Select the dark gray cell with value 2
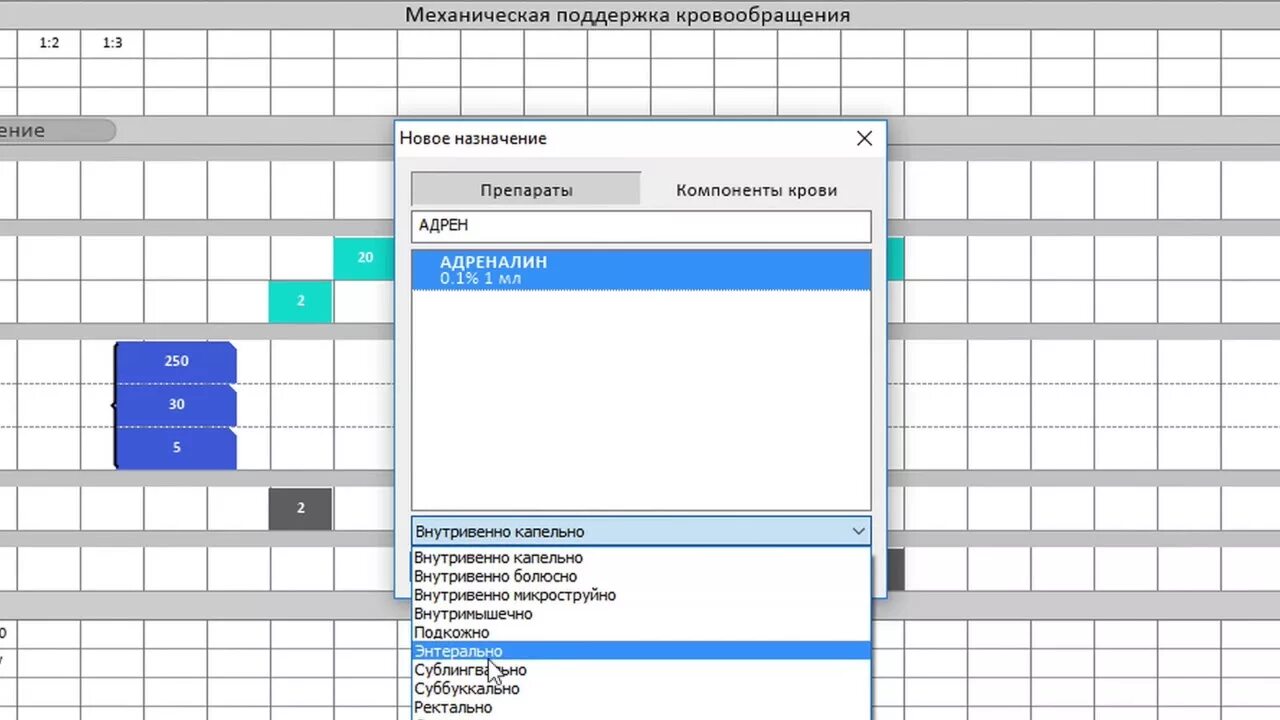1280x720 pixels. tap(300, 508)
